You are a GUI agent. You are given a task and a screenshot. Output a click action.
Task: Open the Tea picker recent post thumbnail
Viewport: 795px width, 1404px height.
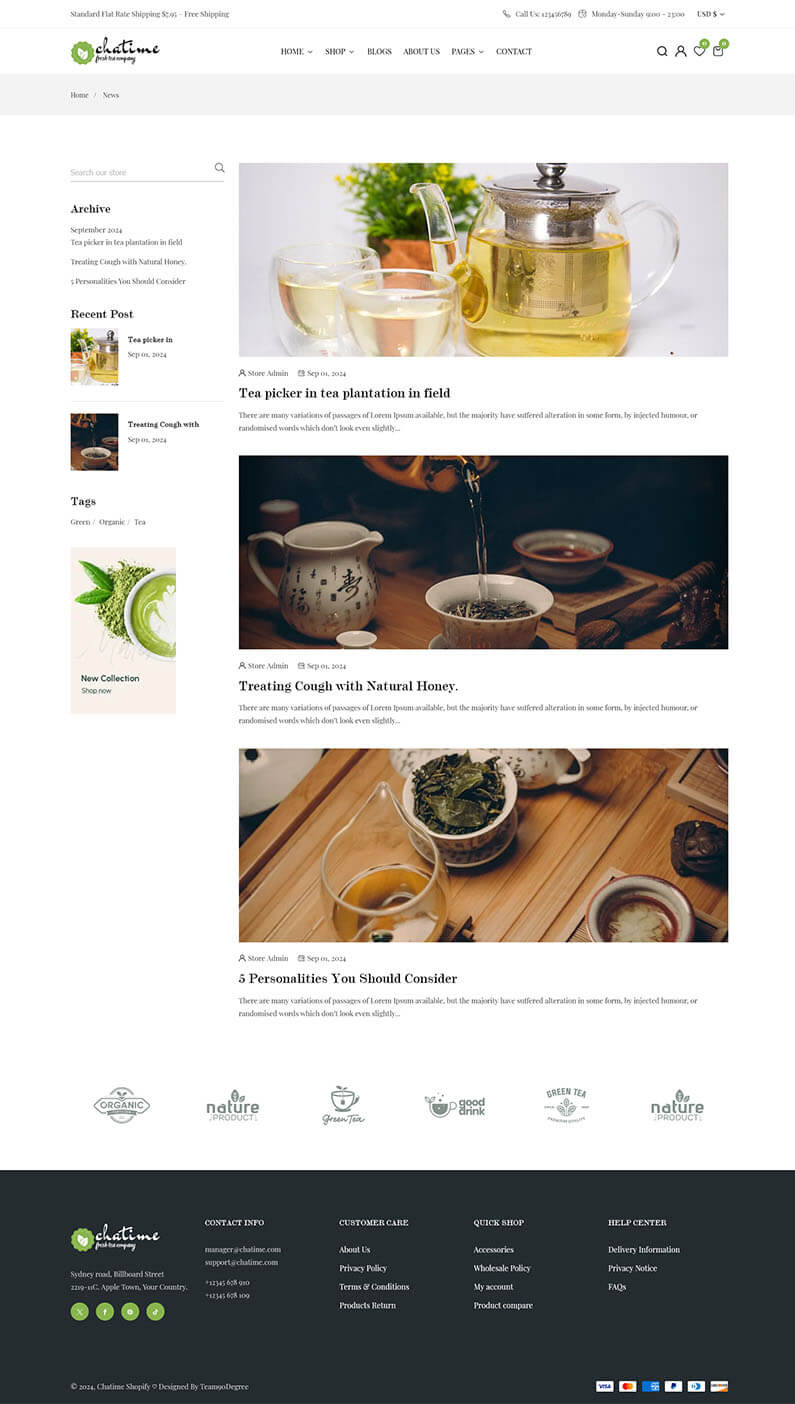pos(94,357)
